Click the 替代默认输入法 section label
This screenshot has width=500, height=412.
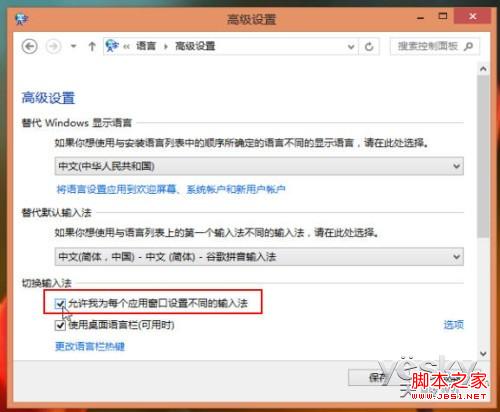pos(56,212)
